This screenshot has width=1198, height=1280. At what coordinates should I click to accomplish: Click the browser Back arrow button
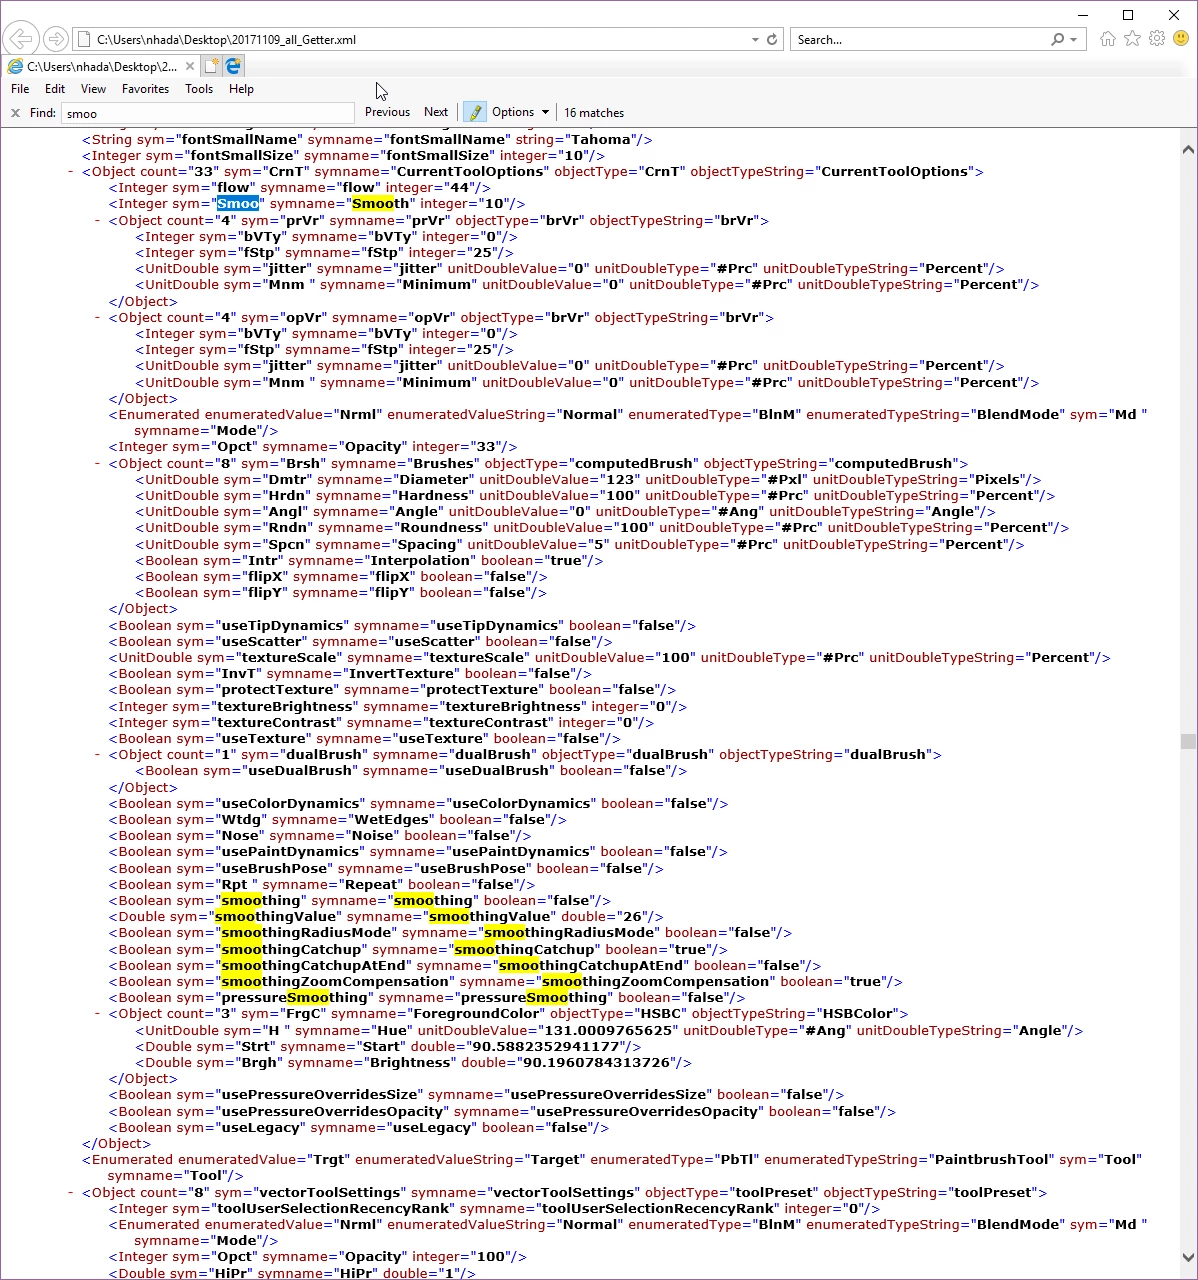tap(21, 39)
